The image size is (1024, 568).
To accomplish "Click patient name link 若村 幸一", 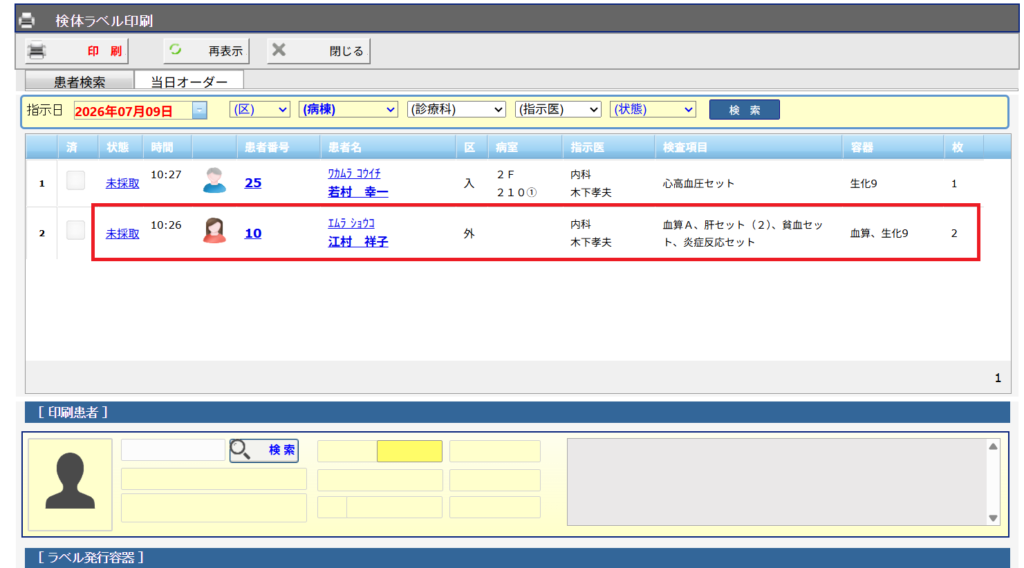I will (x=358, y=192).
